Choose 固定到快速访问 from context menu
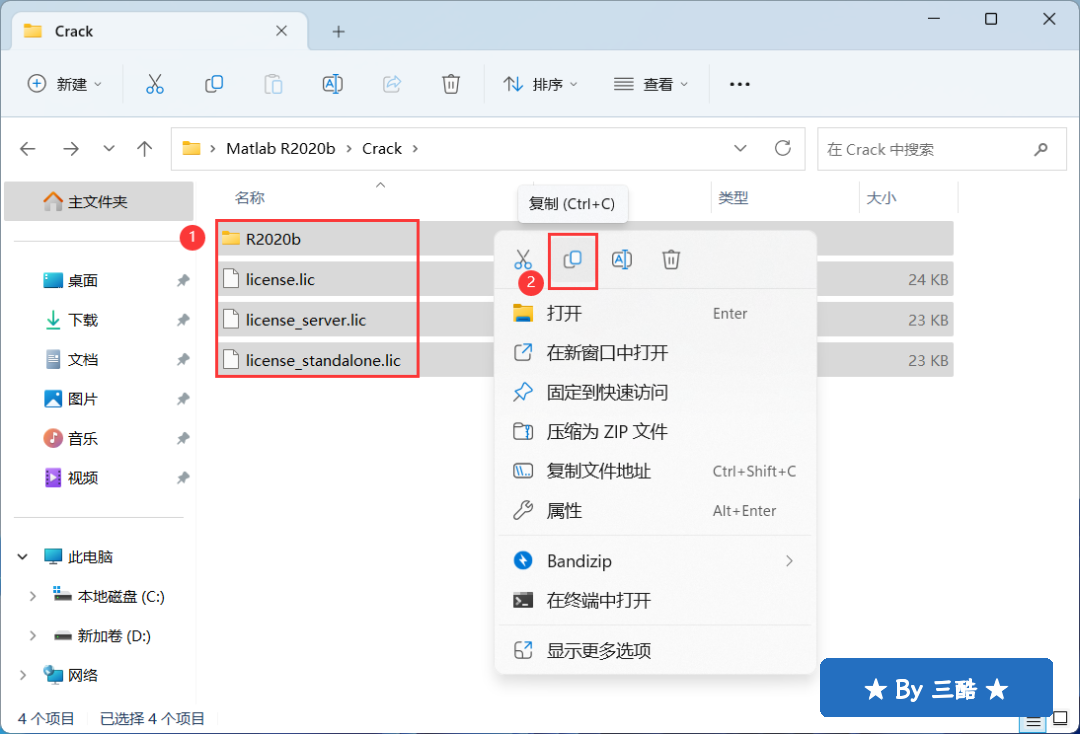1080x734 pixels. pyautogui.click(x=655, y=392)
